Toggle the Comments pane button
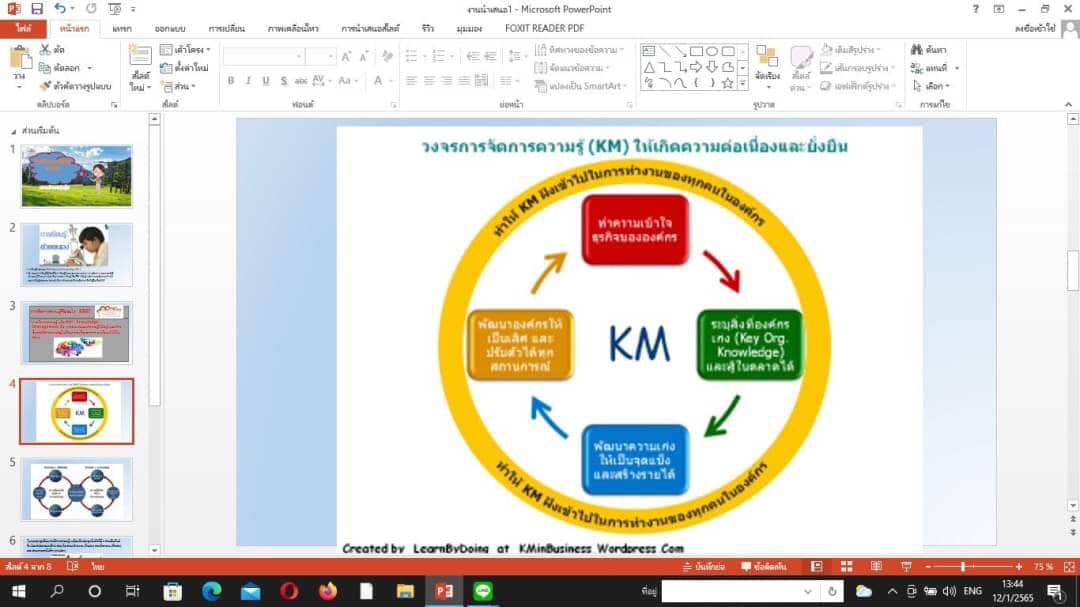The width and height of the screenshot is (1080, 607). click(x=764, y=567)
